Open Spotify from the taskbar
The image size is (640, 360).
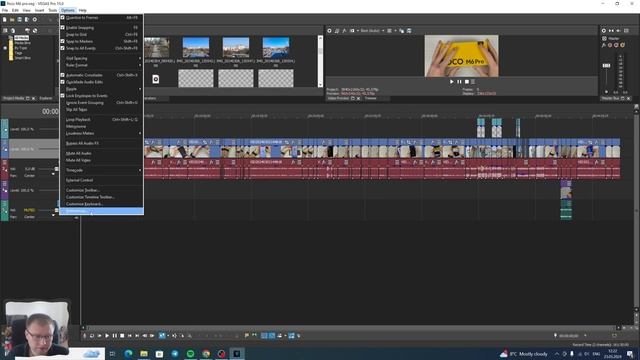click(191, 353)
